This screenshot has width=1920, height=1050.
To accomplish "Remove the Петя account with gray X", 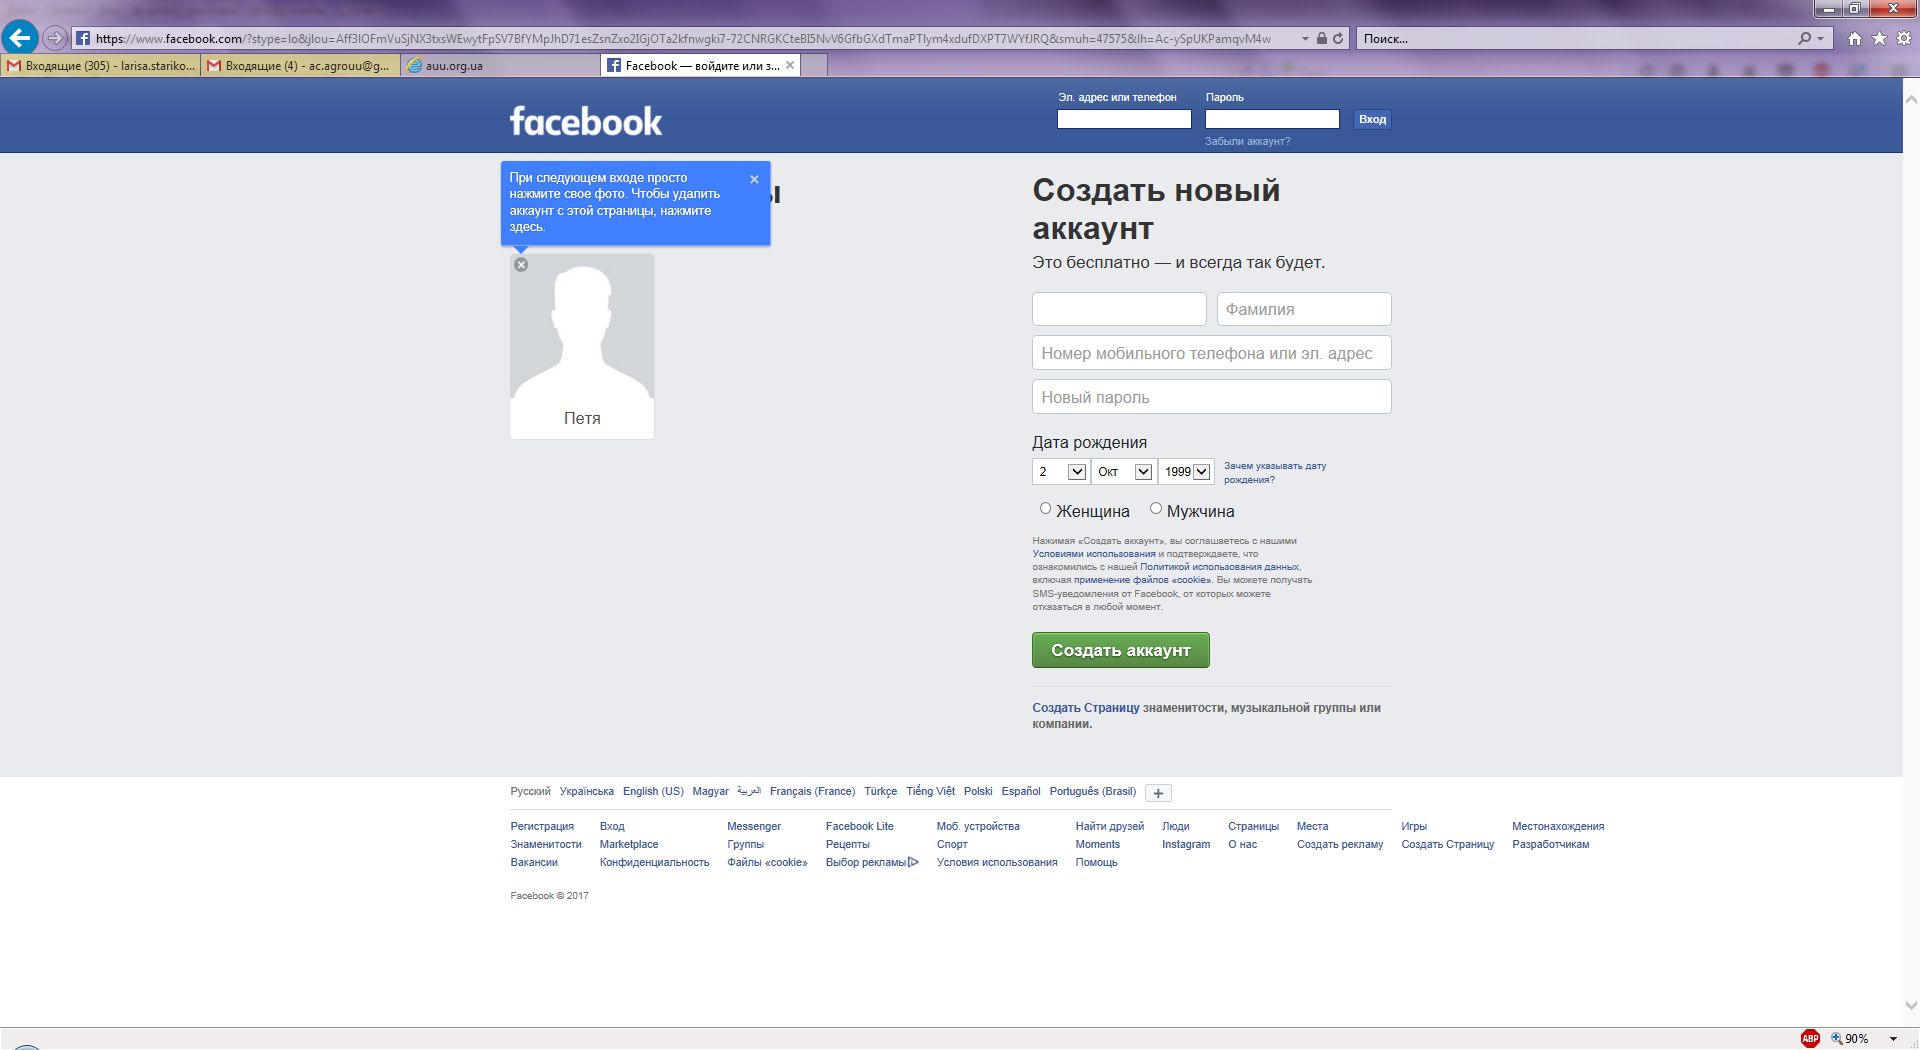I will point(521,265).
